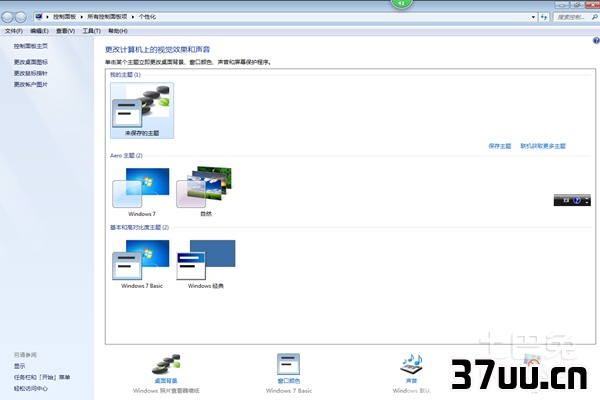
Task: Click the 所有控制面板项 breadcrumb
Action: [107, 17]
